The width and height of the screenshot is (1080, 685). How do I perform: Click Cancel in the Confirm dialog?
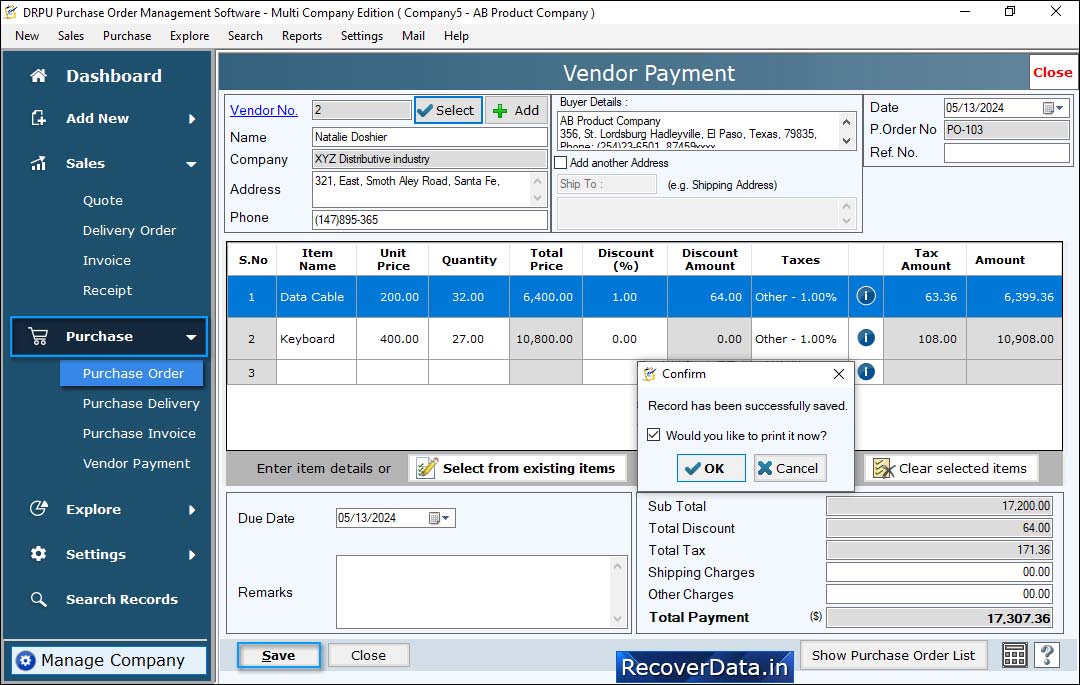[789, 468]
